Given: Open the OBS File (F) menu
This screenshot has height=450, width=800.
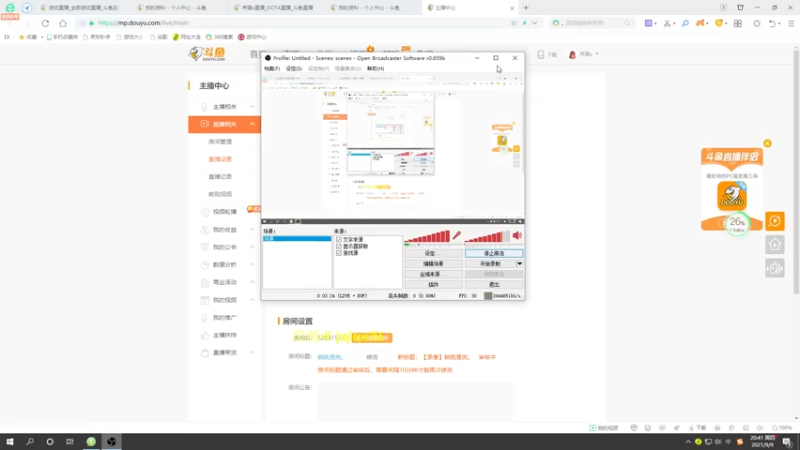Looking at the screenshot, I should [272, 68].
